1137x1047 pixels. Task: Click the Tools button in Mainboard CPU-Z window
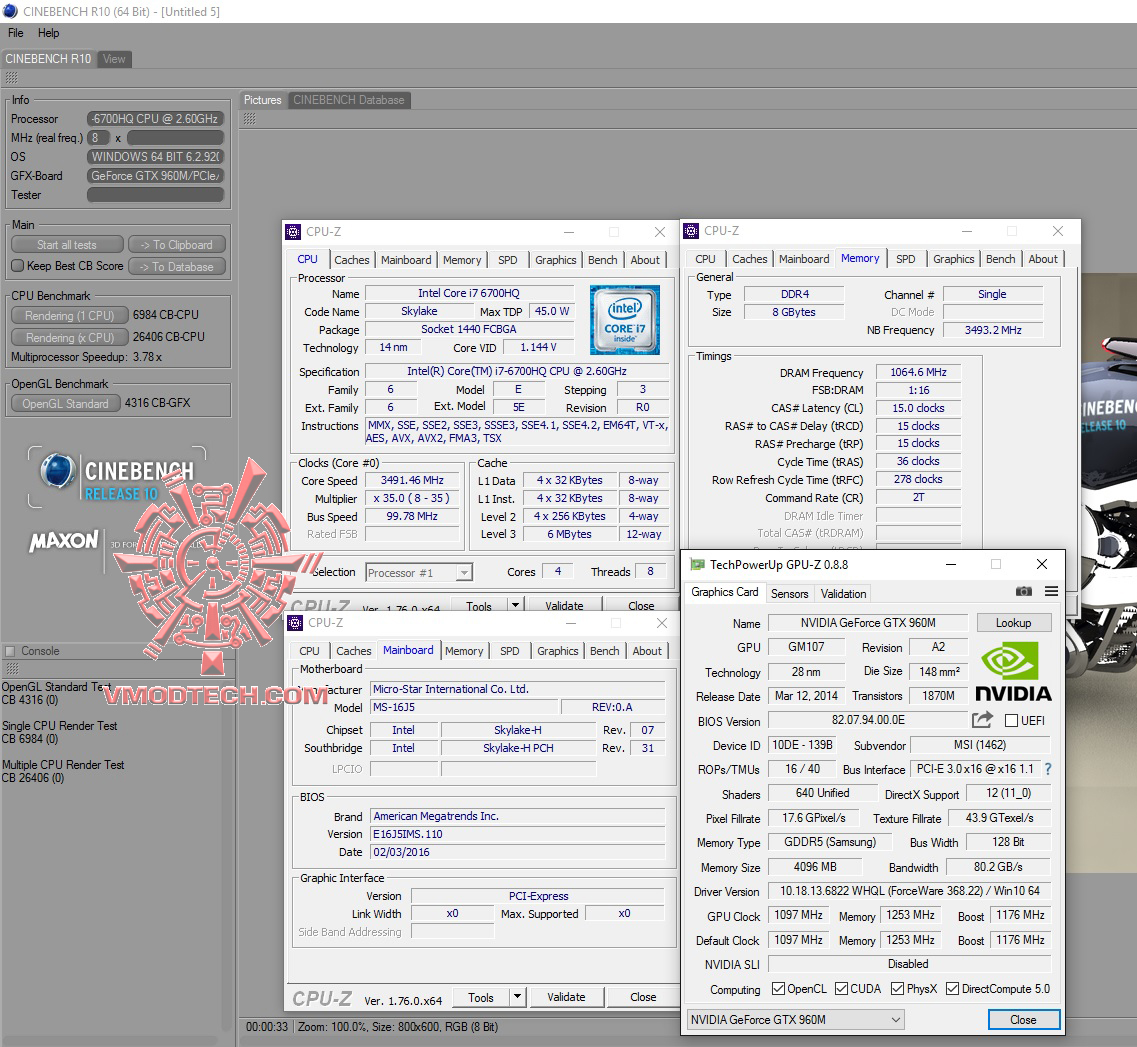pyautogui.click(x=481, y=997)
